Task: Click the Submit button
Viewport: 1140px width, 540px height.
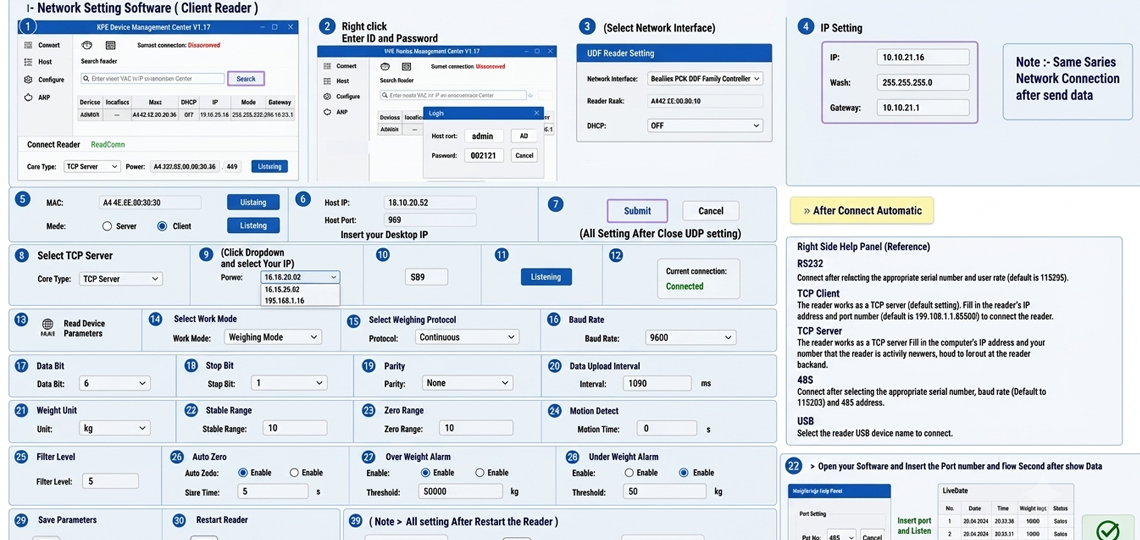Action: coord(638,211)
